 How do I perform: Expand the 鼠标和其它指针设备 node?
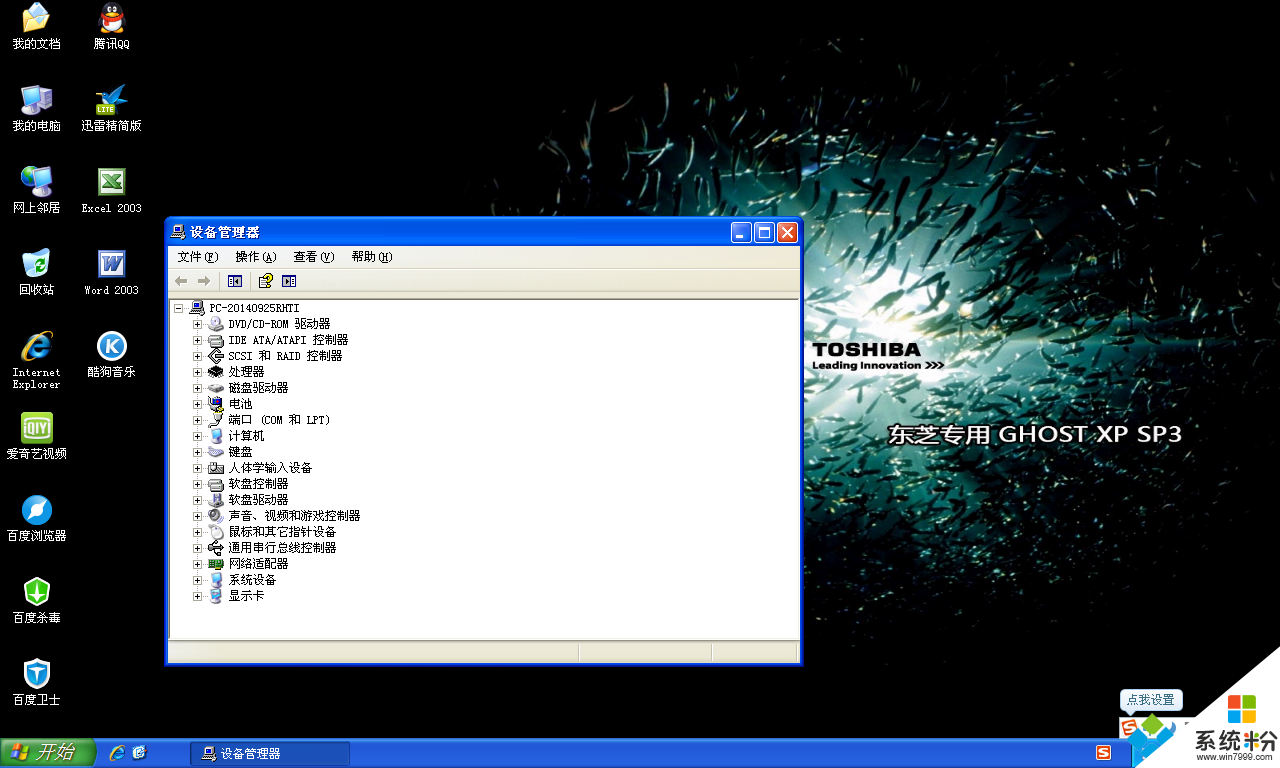tap(198, 532)
